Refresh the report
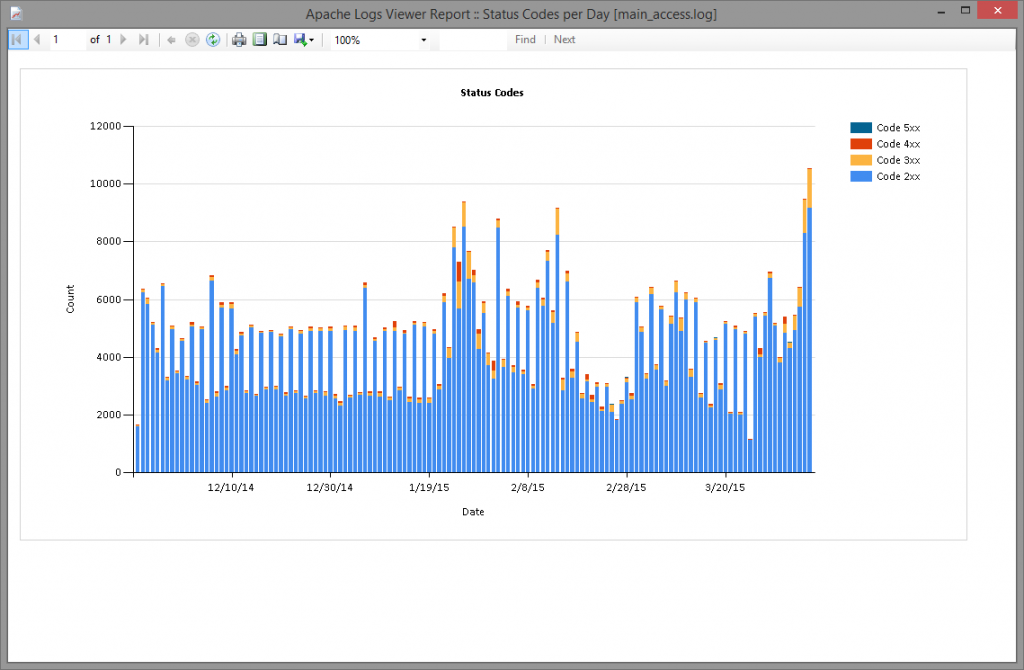Image resolution: width=1024 pixels, height=670 pixels. coord(213,40)
